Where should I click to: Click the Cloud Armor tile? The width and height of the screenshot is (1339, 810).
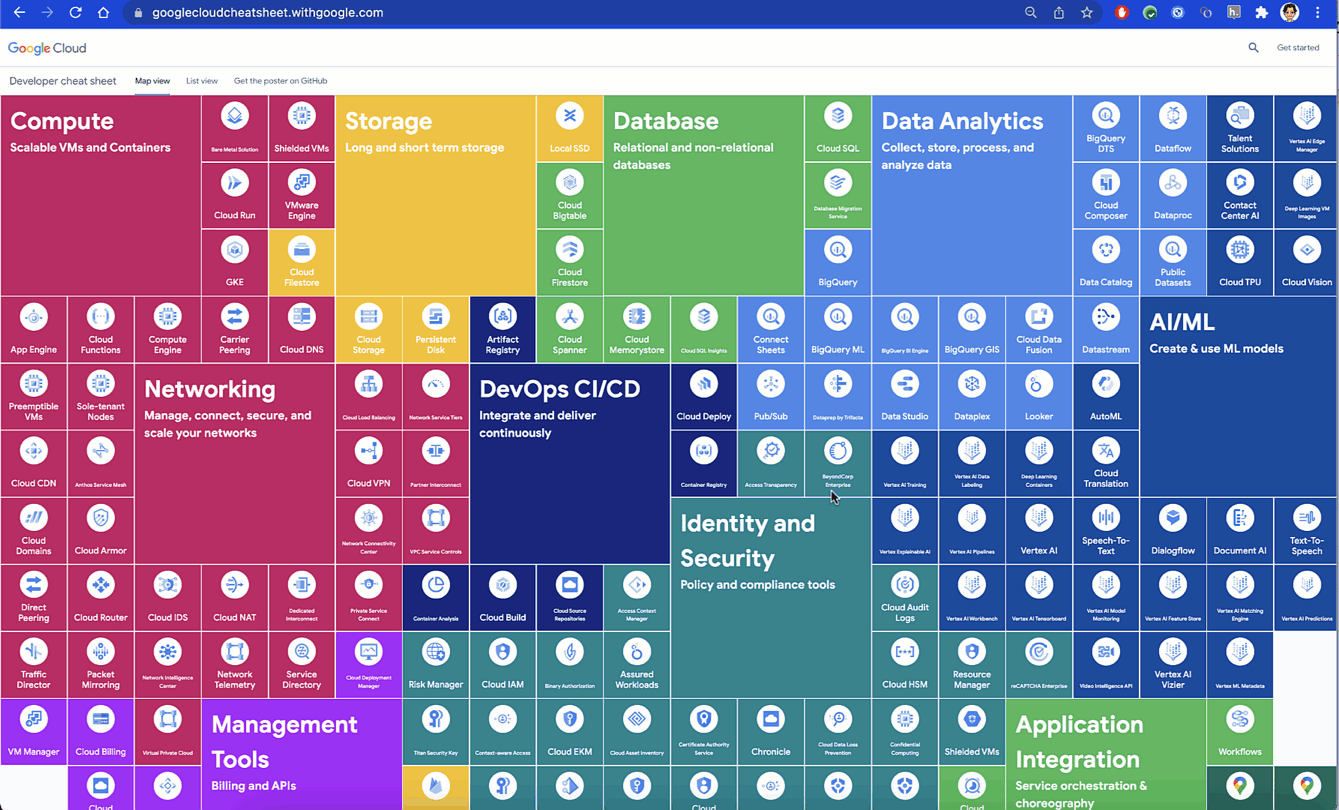point(100,530)
